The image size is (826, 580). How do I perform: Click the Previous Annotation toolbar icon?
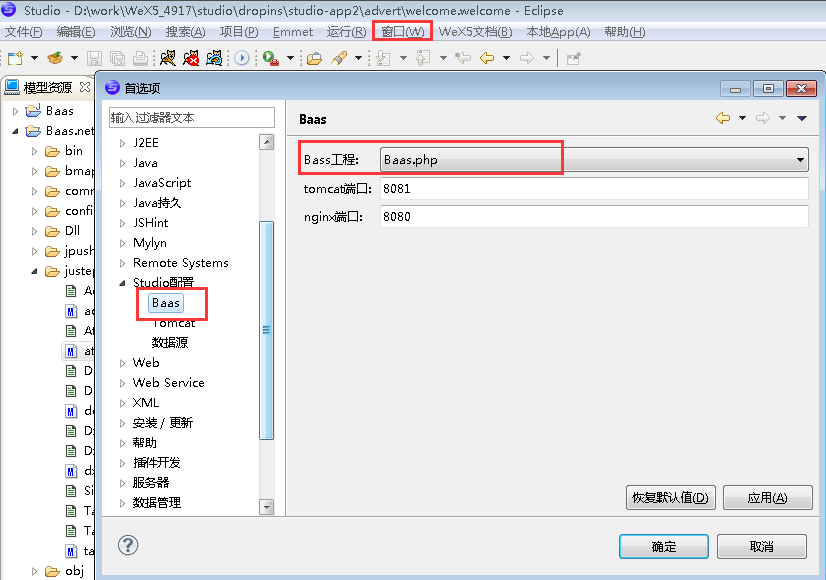(423, 58)
